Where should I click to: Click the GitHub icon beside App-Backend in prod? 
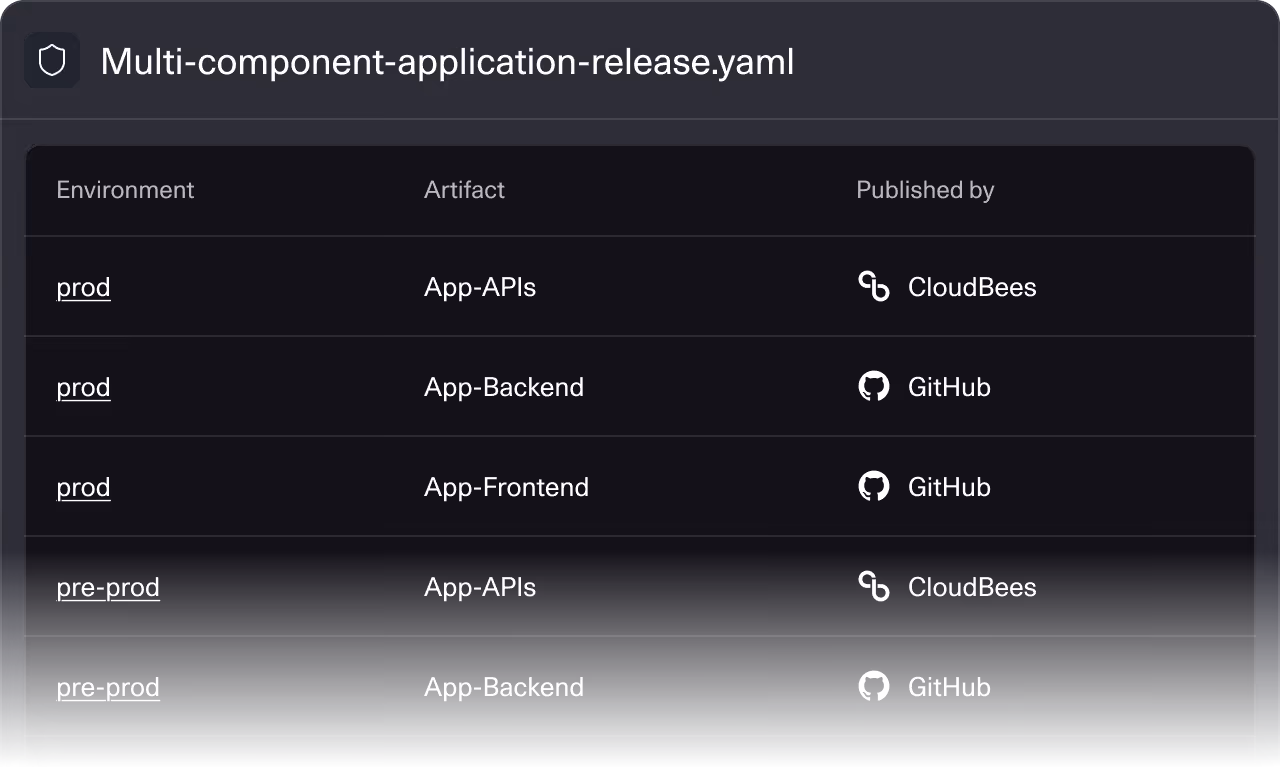click(874, 387)
